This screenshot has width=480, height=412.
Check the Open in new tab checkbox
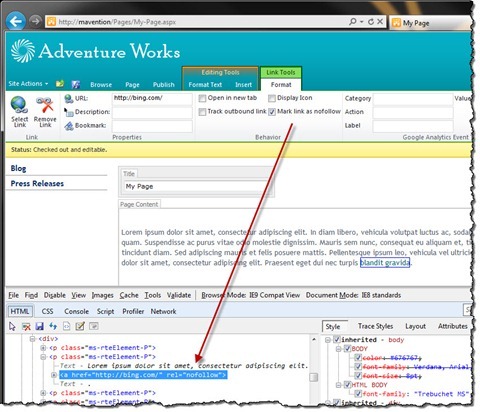point(202,98)
